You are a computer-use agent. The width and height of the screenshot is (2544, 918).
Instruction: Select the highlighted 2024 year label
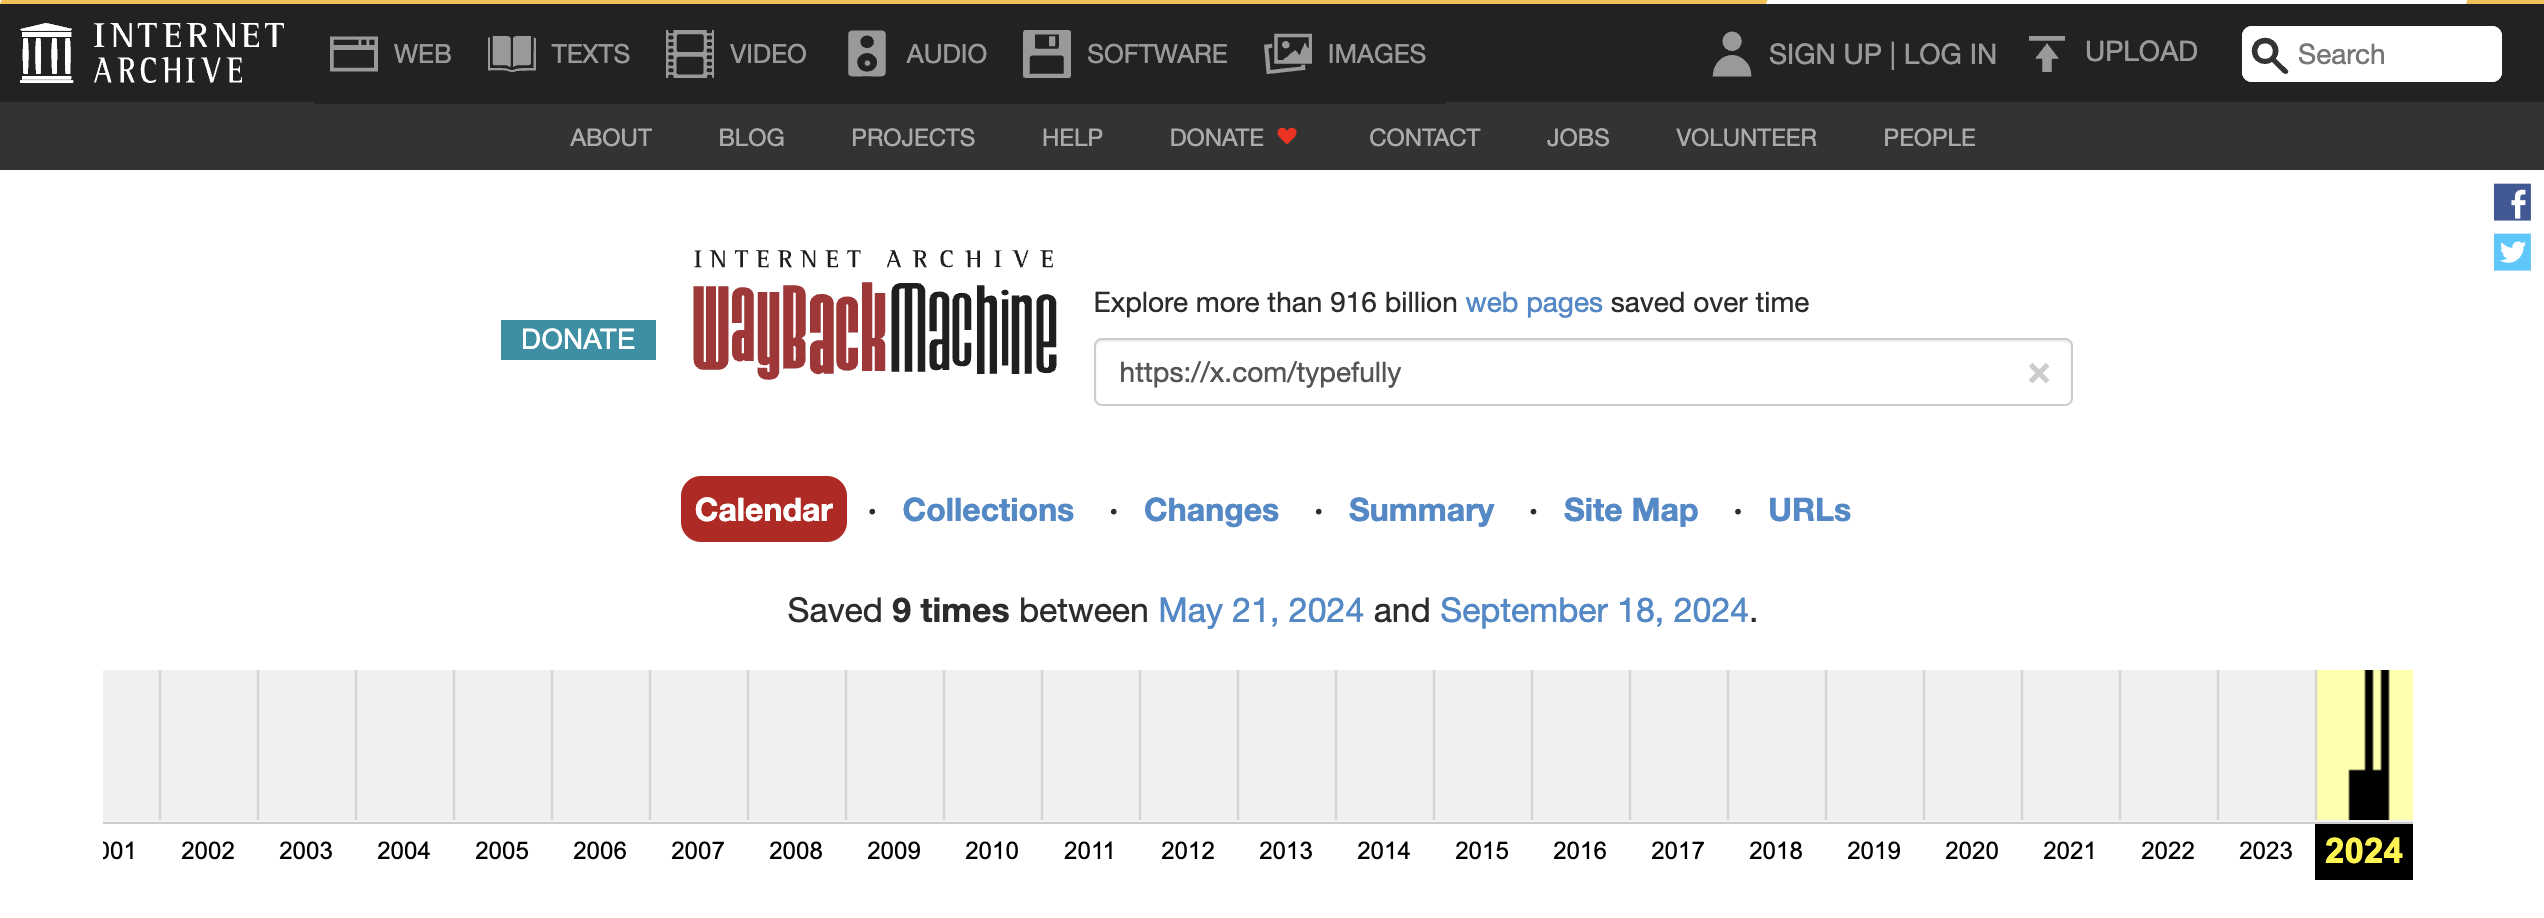(2364, 851)
